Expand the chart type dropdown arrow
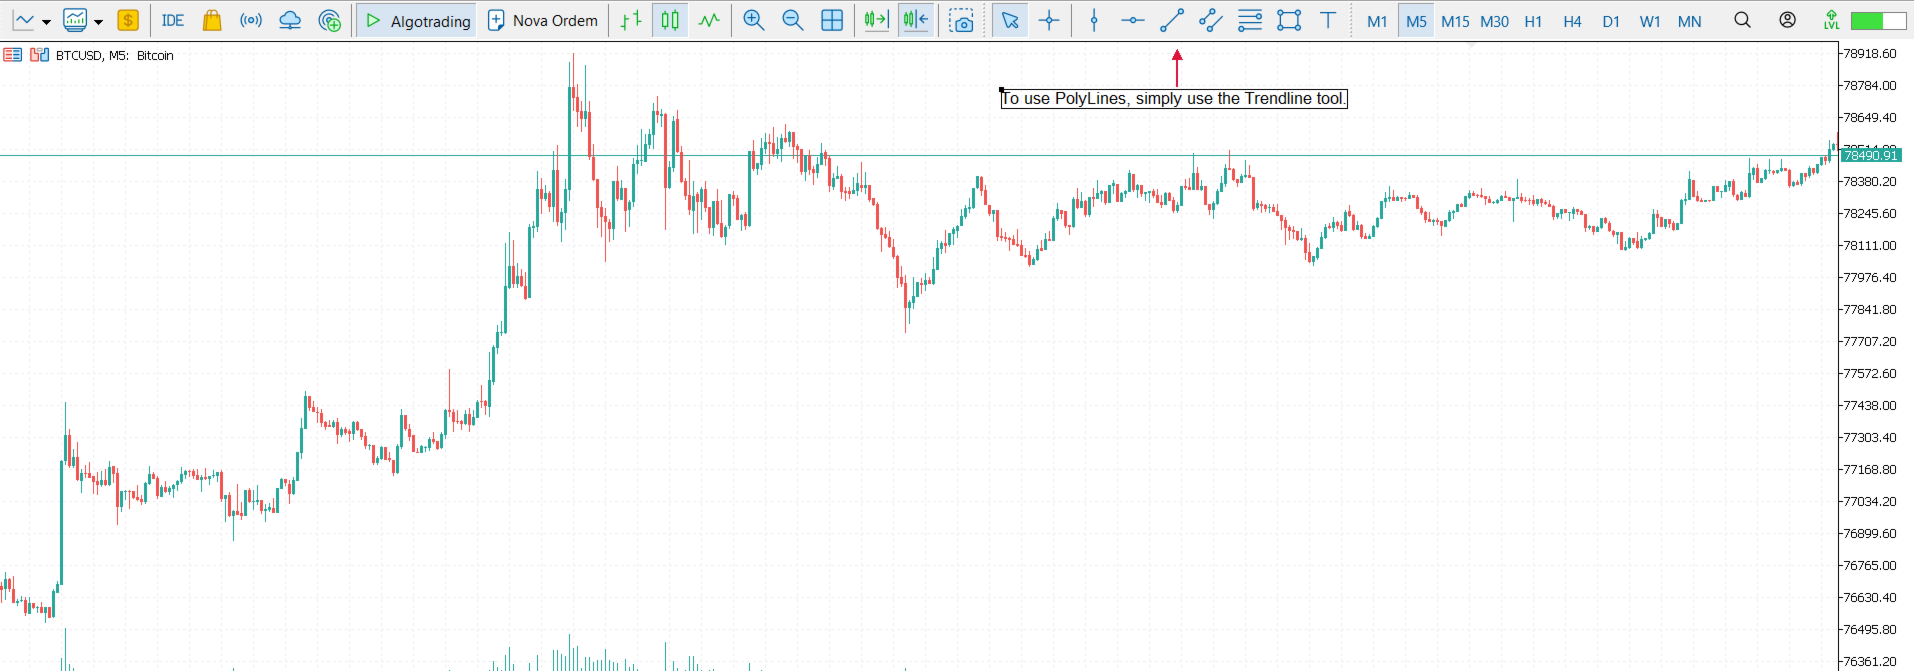Image resolution: width=1914 pixels, height=671 pixels. point(47,21)
